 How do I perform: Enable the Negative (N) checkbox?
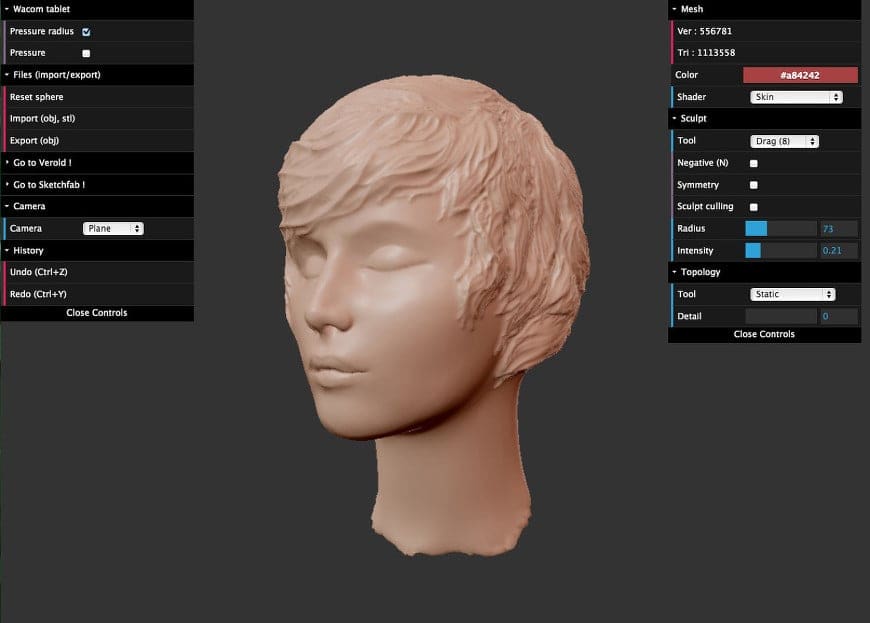753,163
